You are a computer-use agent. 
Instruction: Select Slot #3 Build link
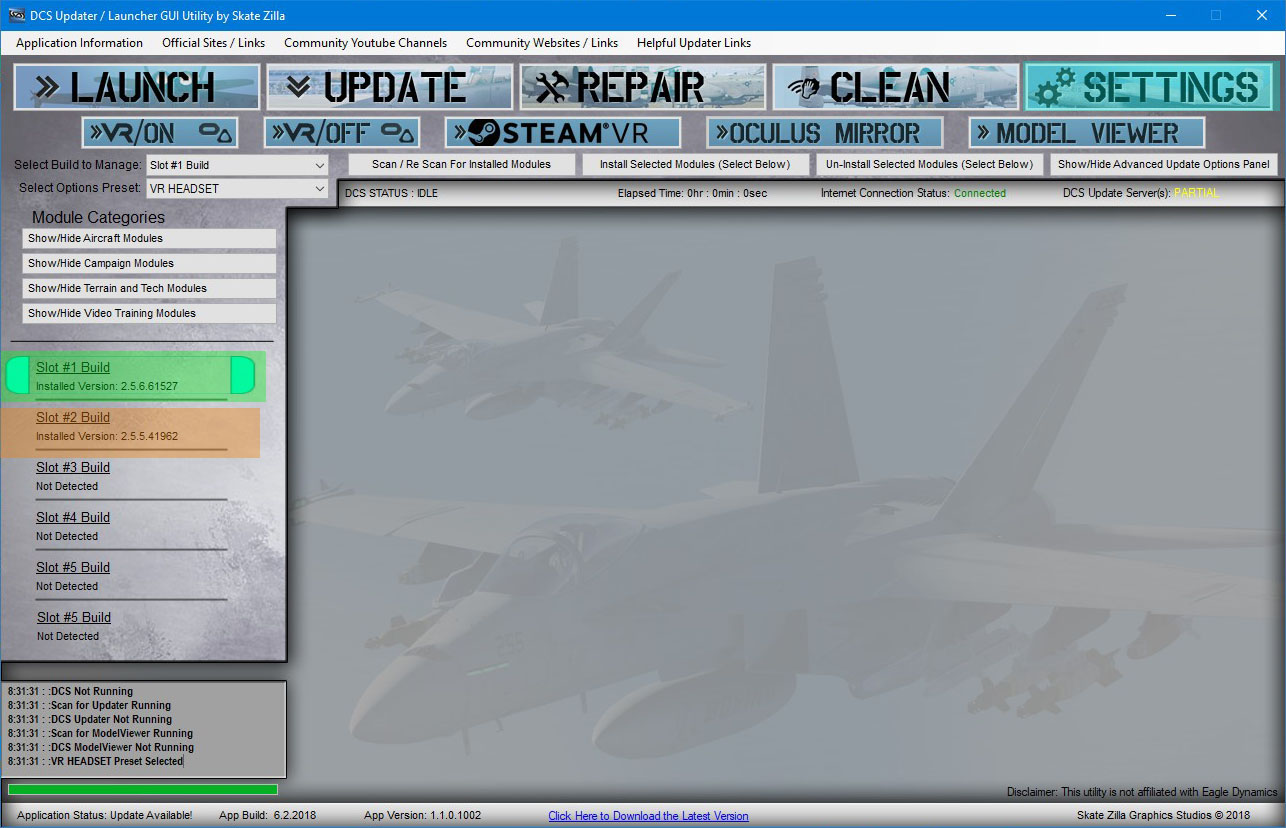point(73,467)
